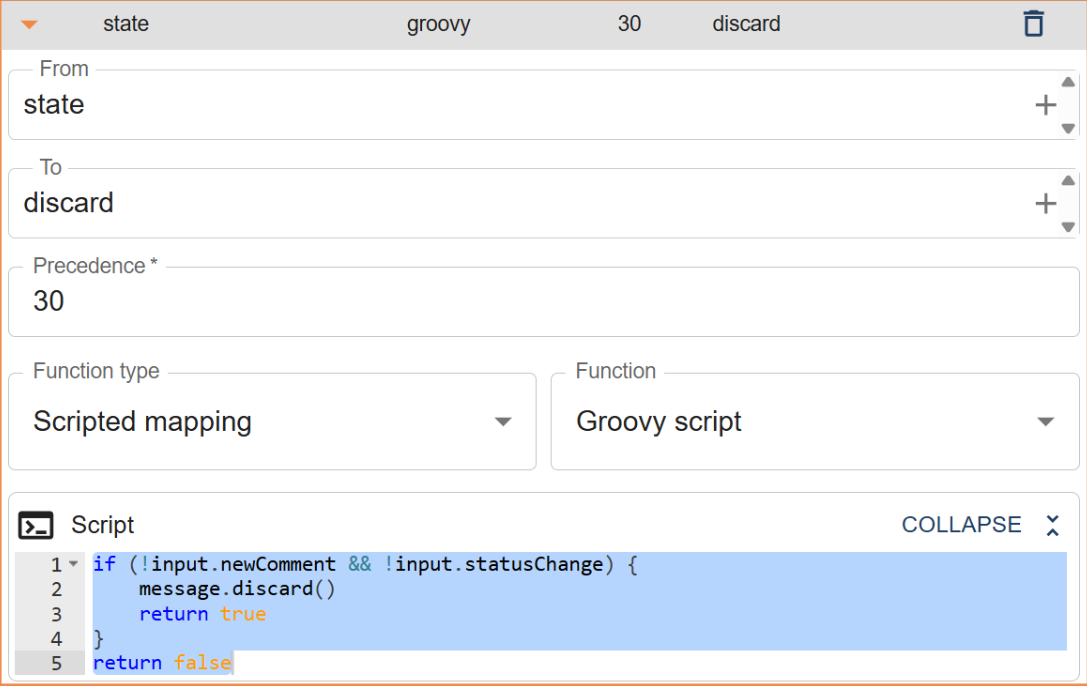Click discard in the collapsed header row
Image resolution: width=1087 pixels, height=686 pixels.
(746, 22)
